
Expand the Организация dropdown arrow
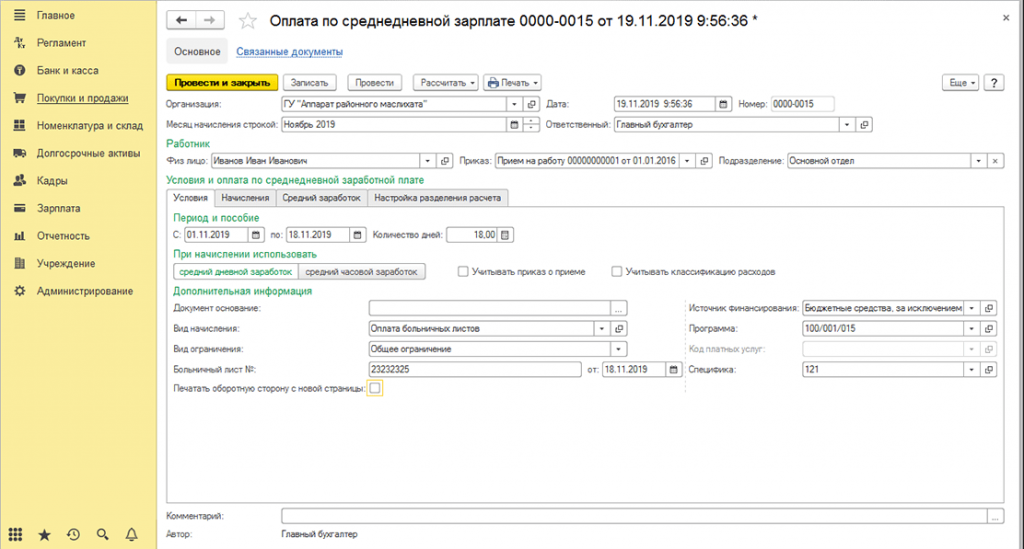(514, 103)
